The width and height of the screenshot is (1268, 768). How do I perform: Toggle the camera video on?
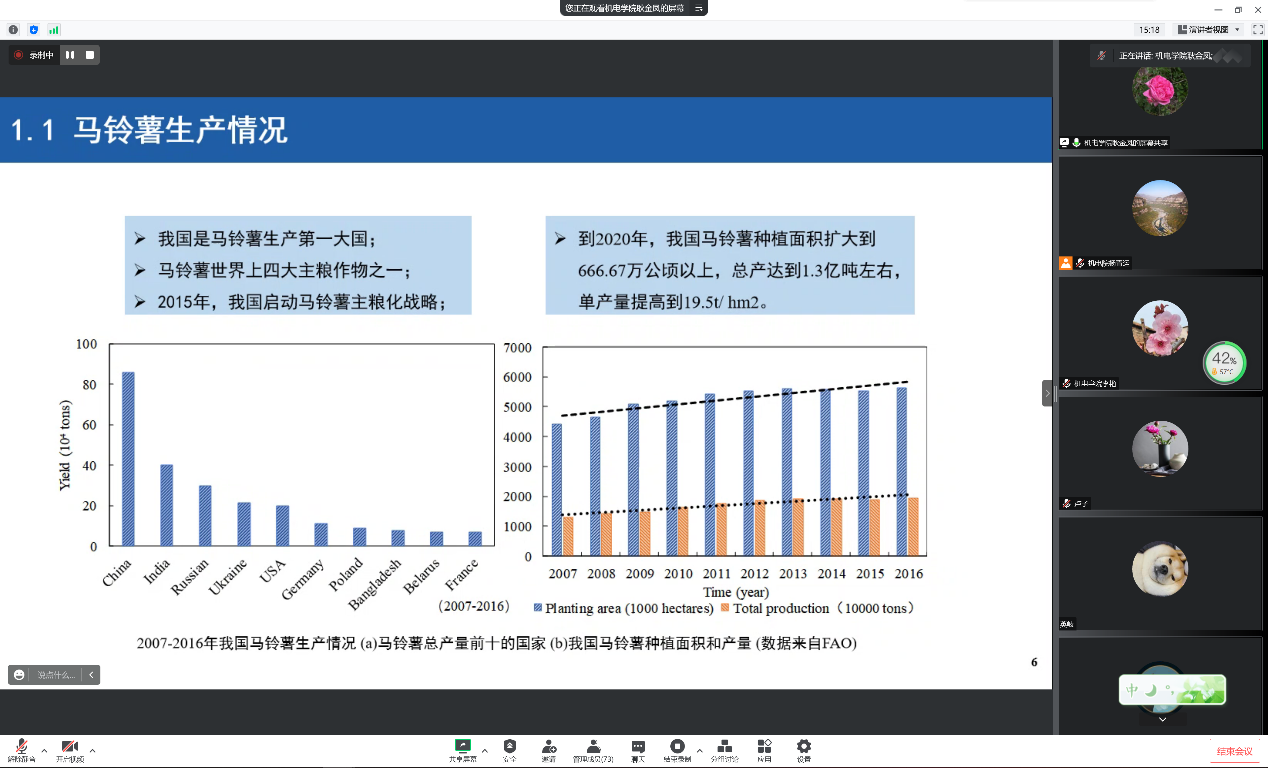(70, 749)
